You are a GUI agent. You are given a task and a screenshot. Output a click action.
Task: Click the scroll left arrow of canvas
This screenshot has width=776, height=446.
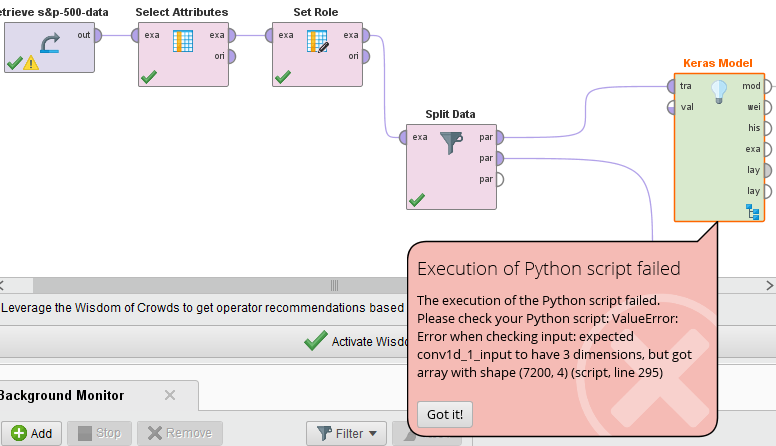click(2, 286)
